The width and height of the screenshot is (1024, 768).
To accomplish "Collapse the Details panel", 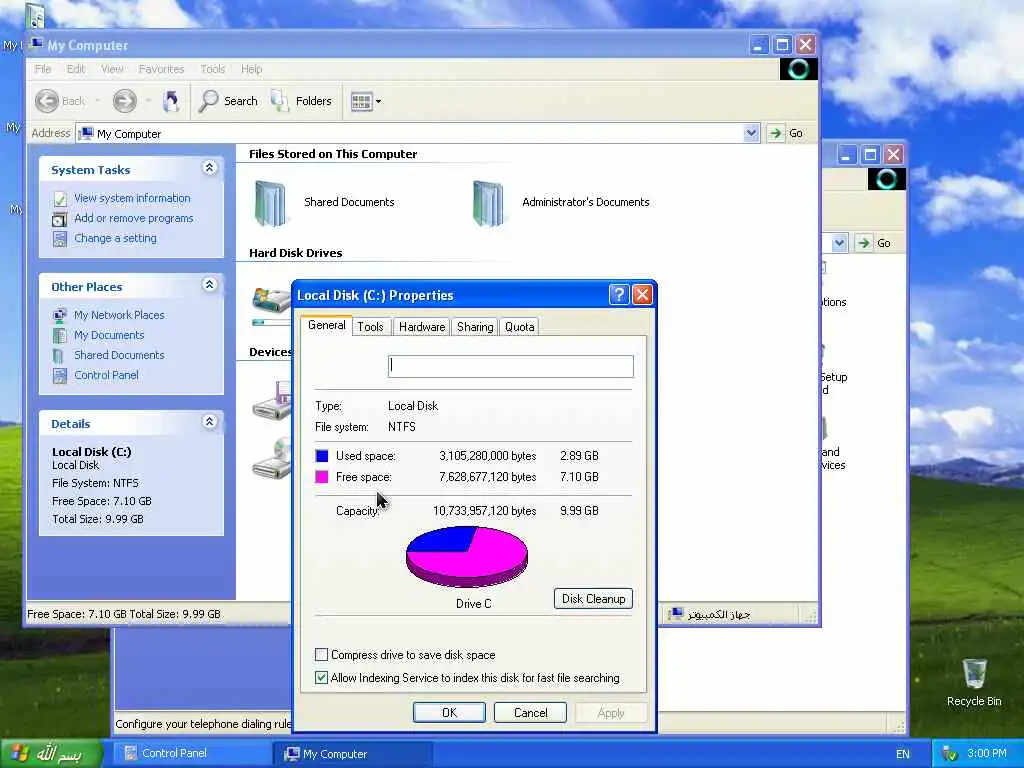I will 210,423.
